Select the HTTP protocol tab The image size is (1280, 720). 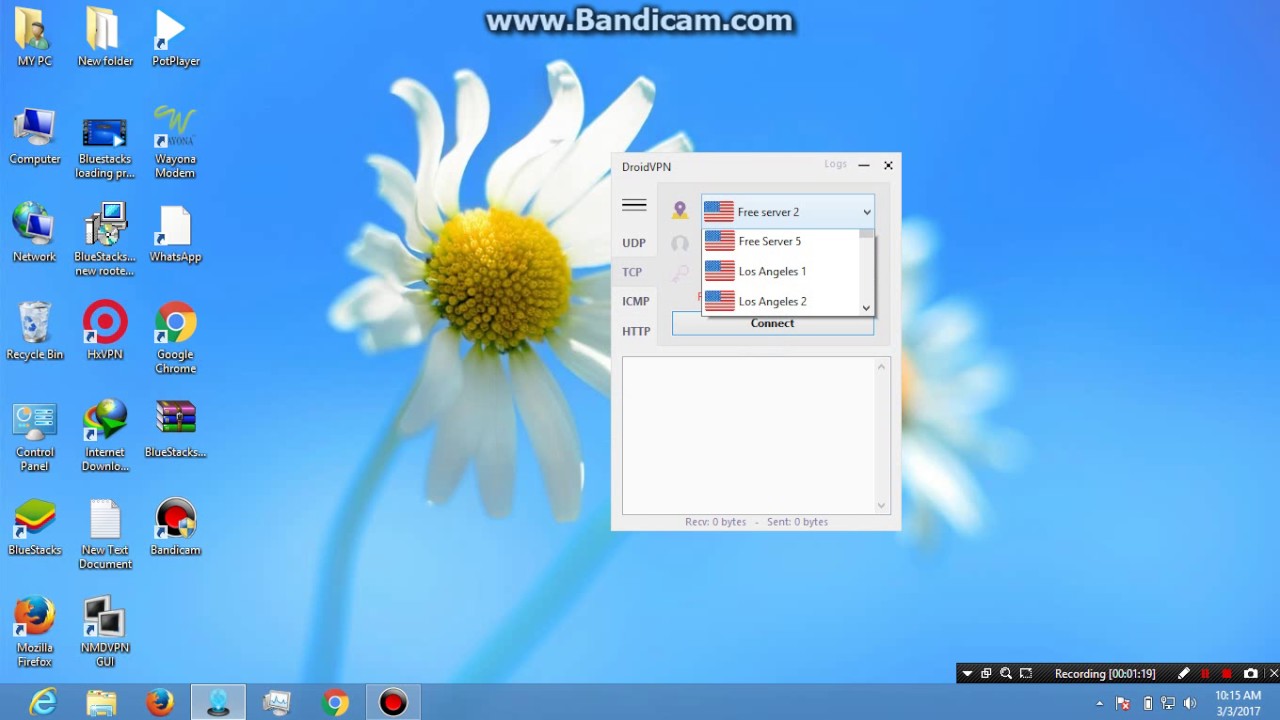pyautogui.click(x=636, y=331)
